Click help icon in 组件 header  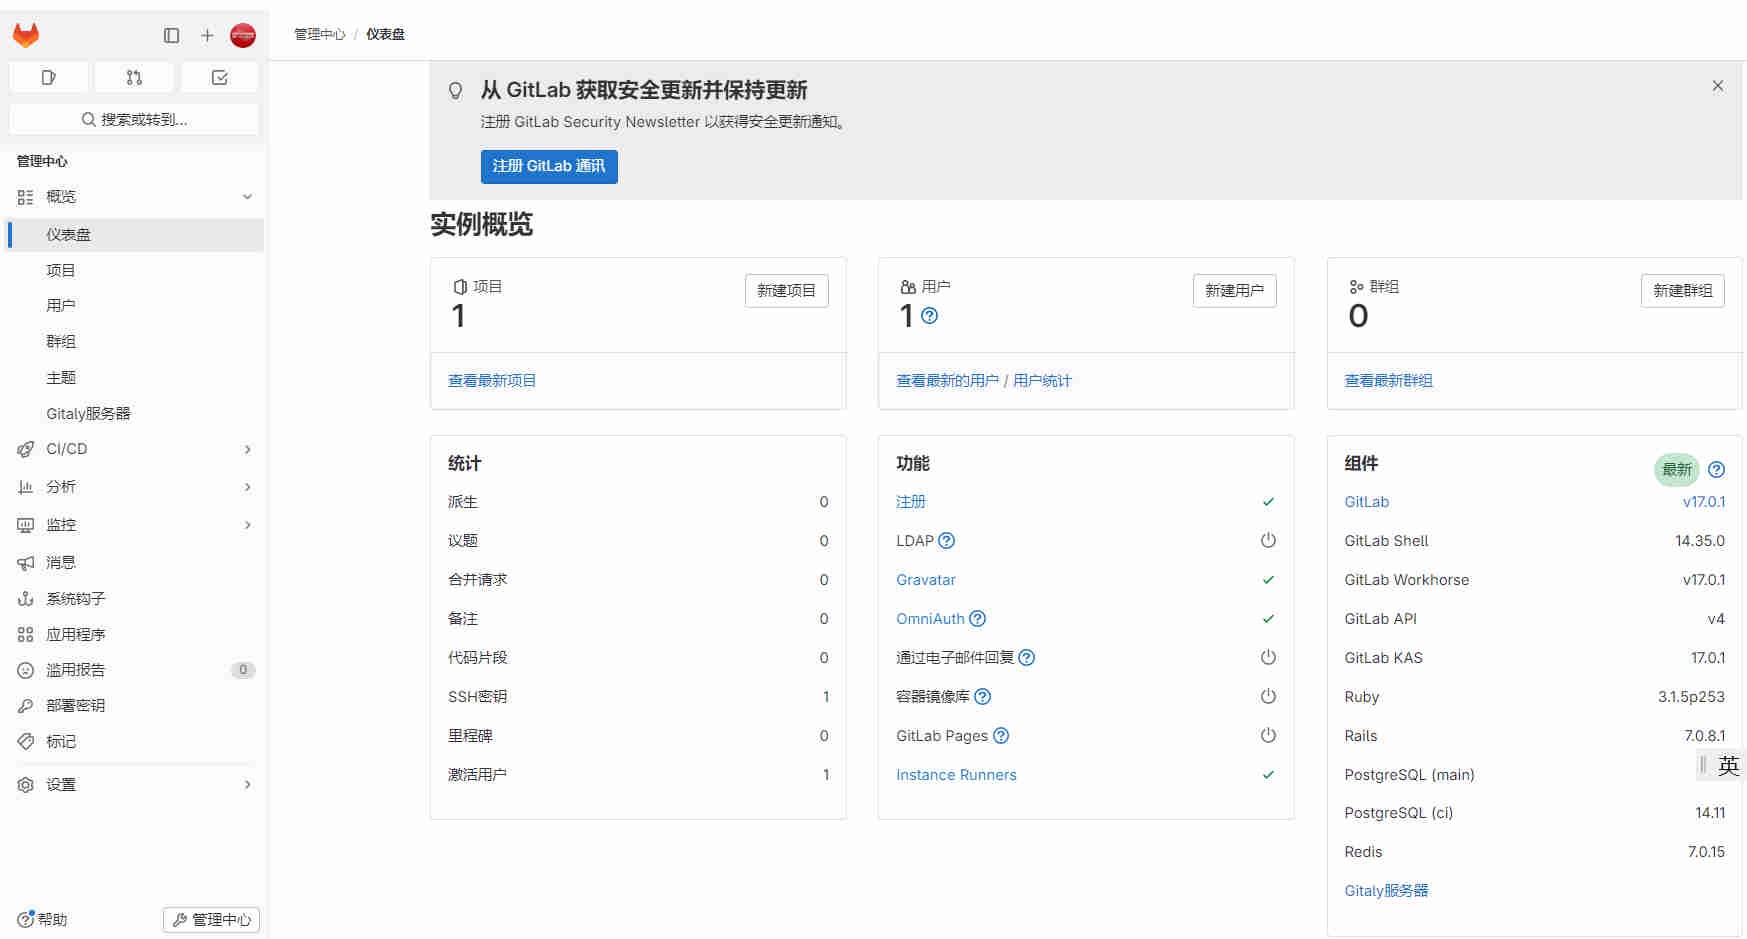1716,470
